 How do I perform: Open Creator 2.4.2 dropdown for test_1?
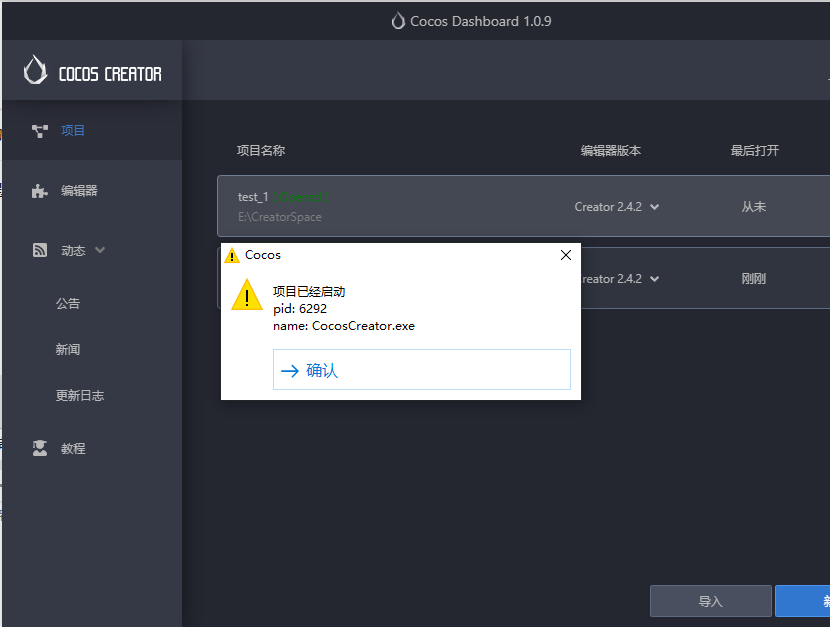click(x=617, y=207)
